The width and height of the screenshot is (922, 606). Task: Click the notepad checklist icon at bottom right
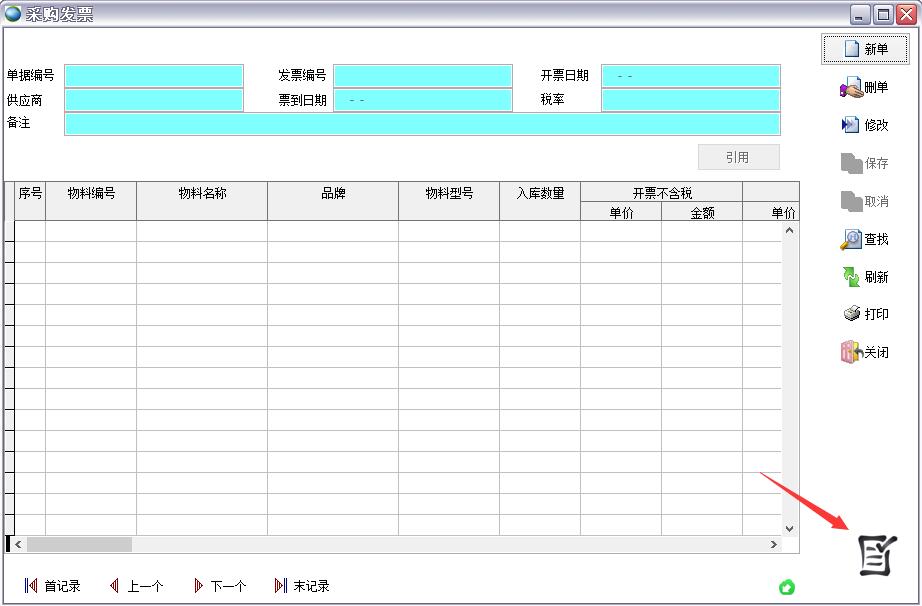coord(877,555)
